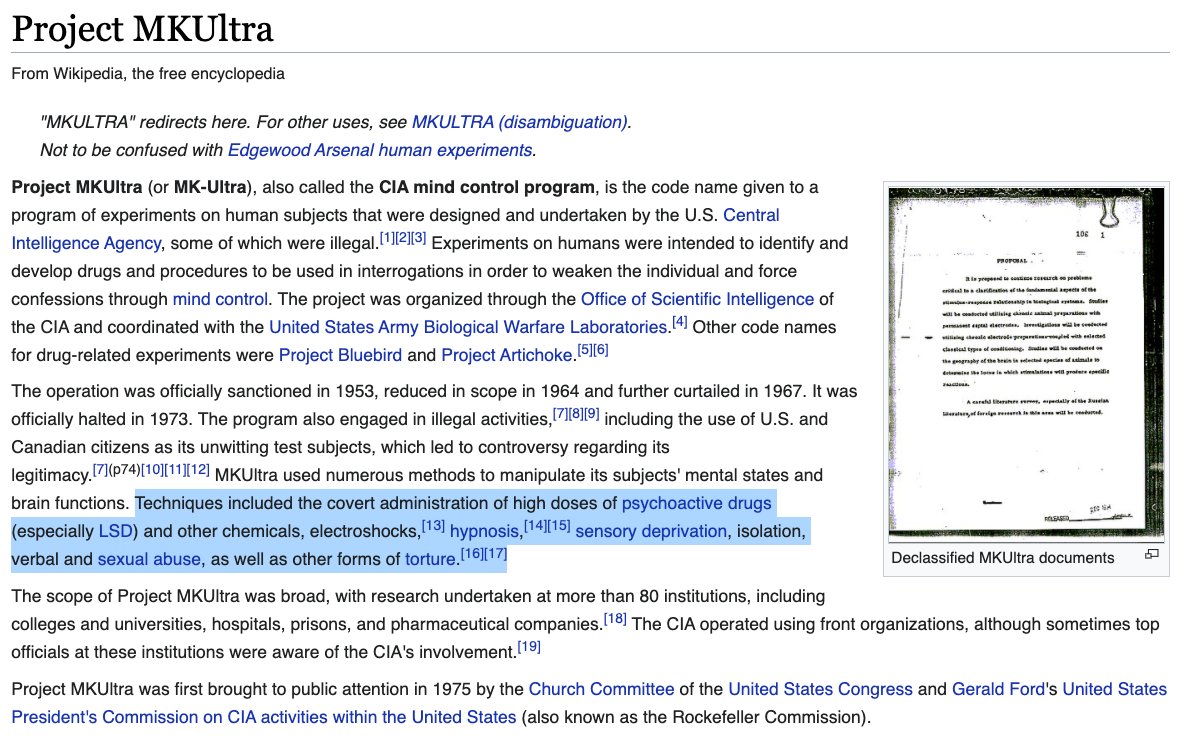This screenshot has height=740, width=1186.
Task: Jump to citation [19]
Action: (529, 647)
